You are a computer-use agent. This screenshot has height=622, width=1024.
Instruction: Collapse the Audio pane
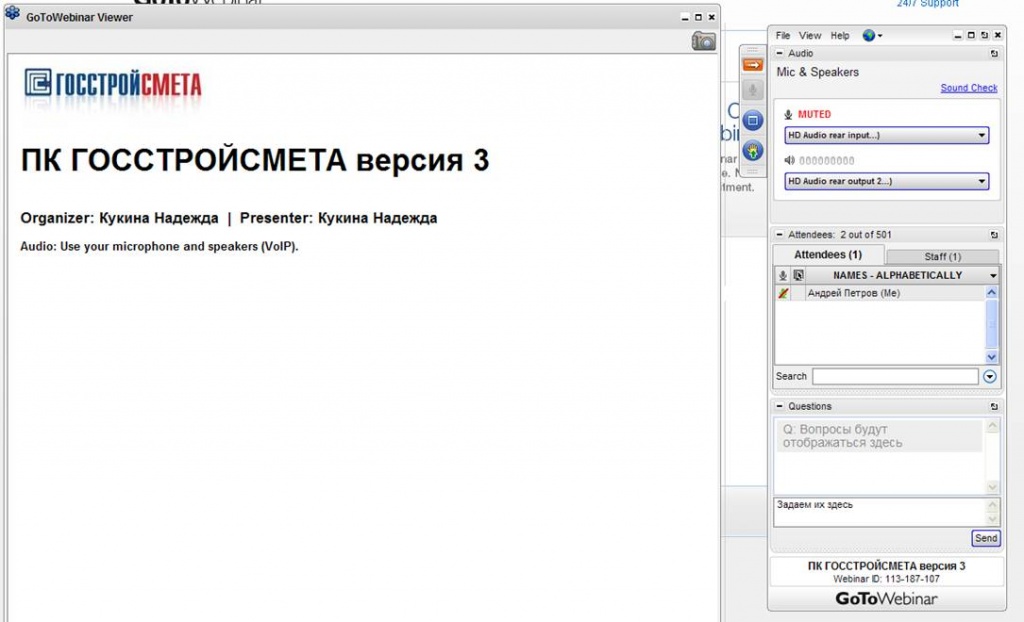[779, 54]
